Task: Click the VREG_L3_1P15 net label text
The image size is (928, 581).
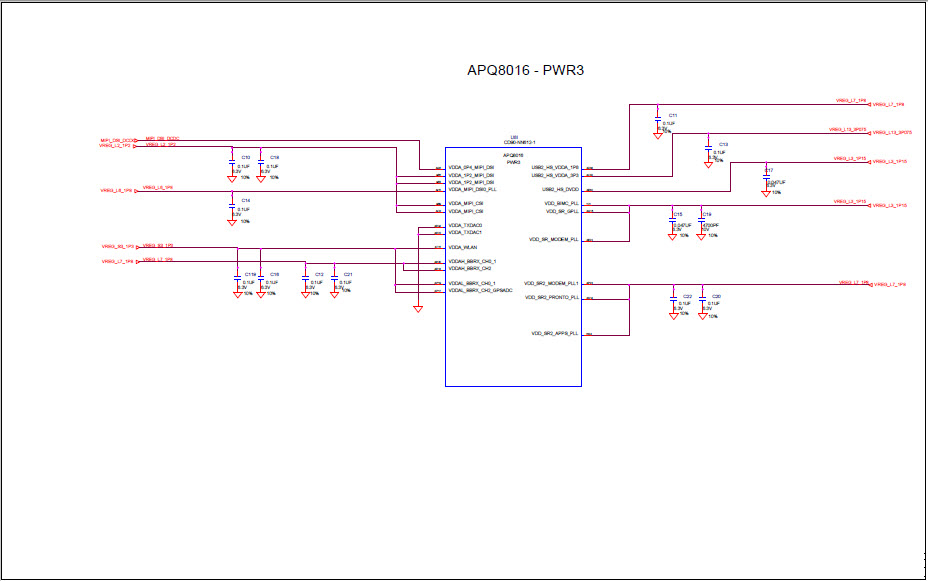Action: click(852, 159)
